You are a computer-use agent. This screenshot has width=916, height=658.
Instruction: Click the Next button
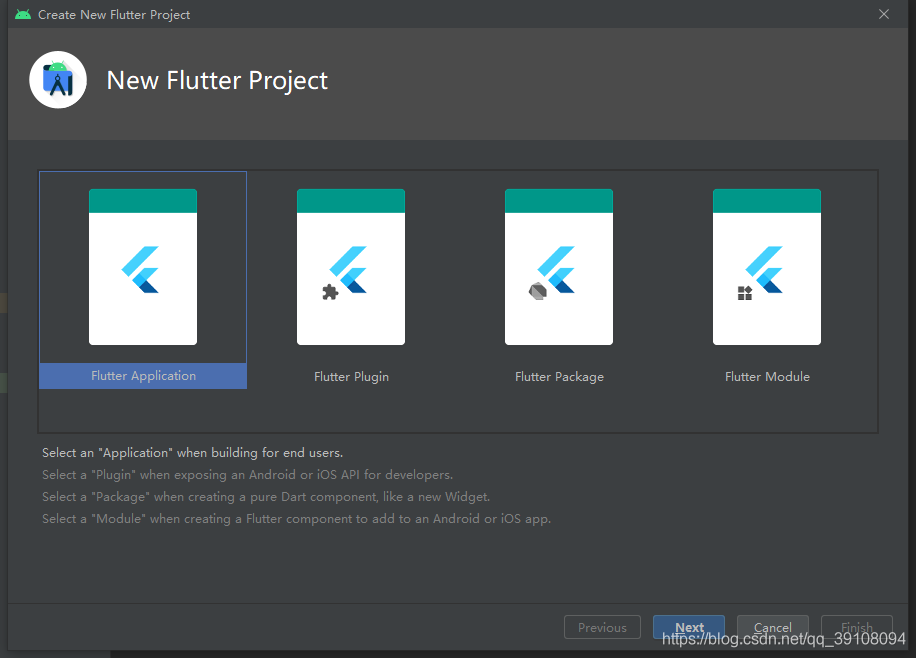click(x=689, y=627)
